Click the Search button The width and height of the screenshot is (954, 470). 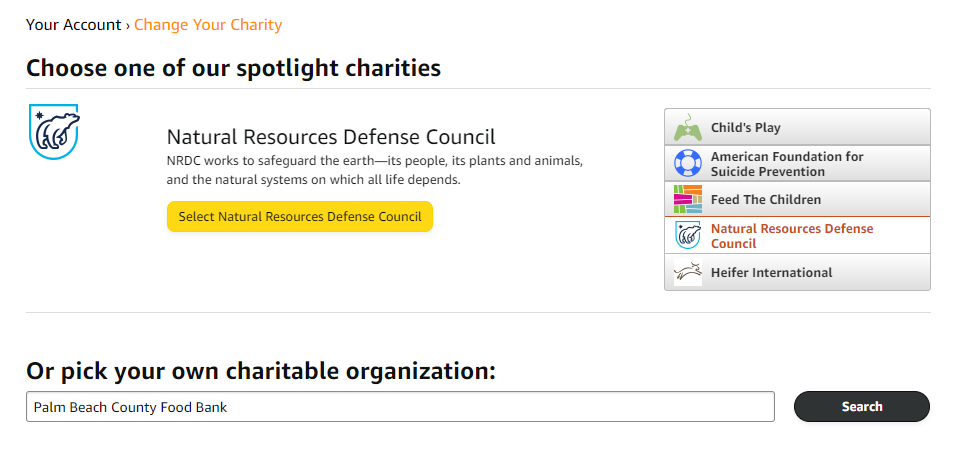point(861,407)
